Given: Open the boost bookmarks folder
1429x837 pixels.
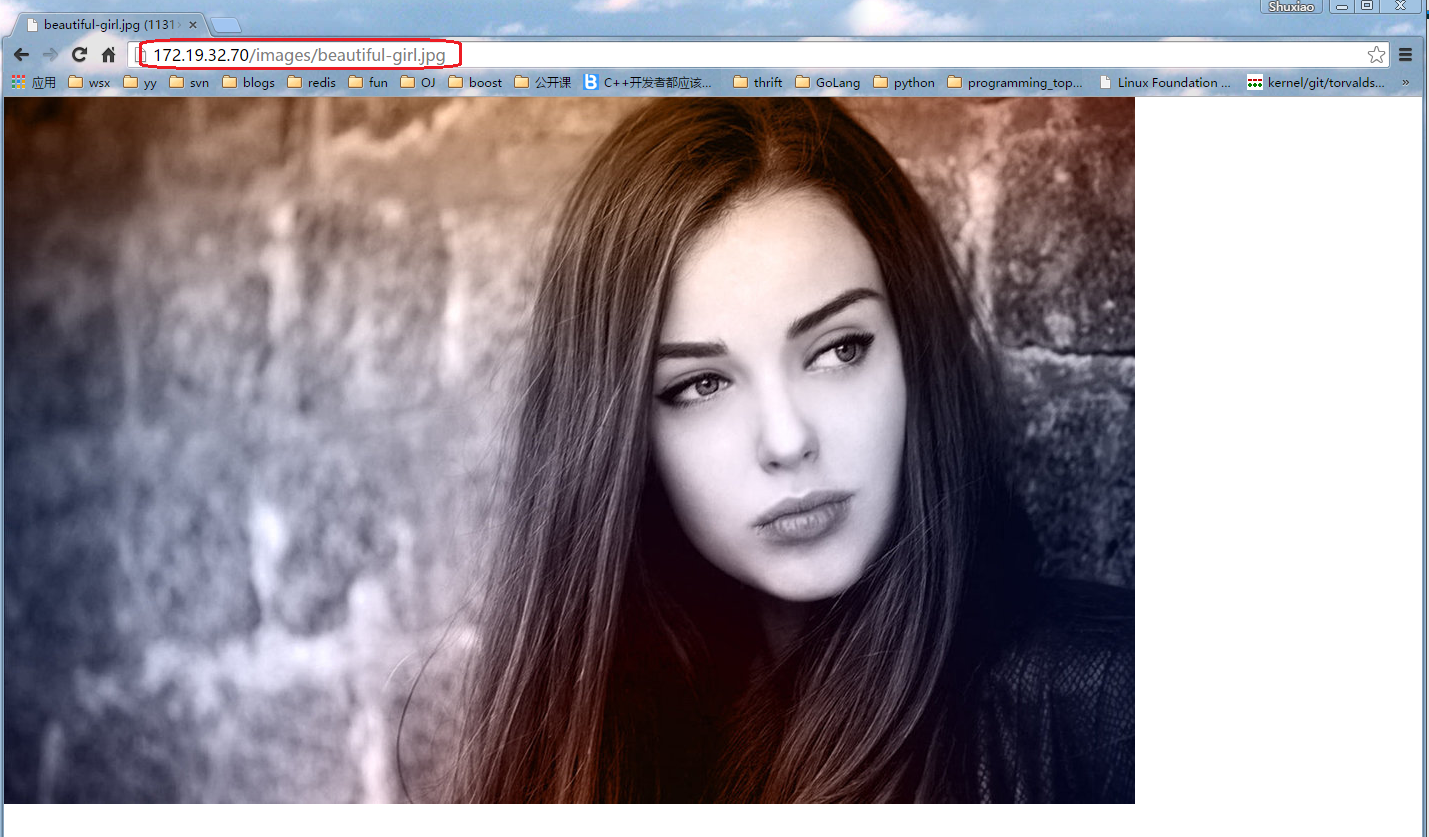Looking at the screenshot, I should (474, 82).
